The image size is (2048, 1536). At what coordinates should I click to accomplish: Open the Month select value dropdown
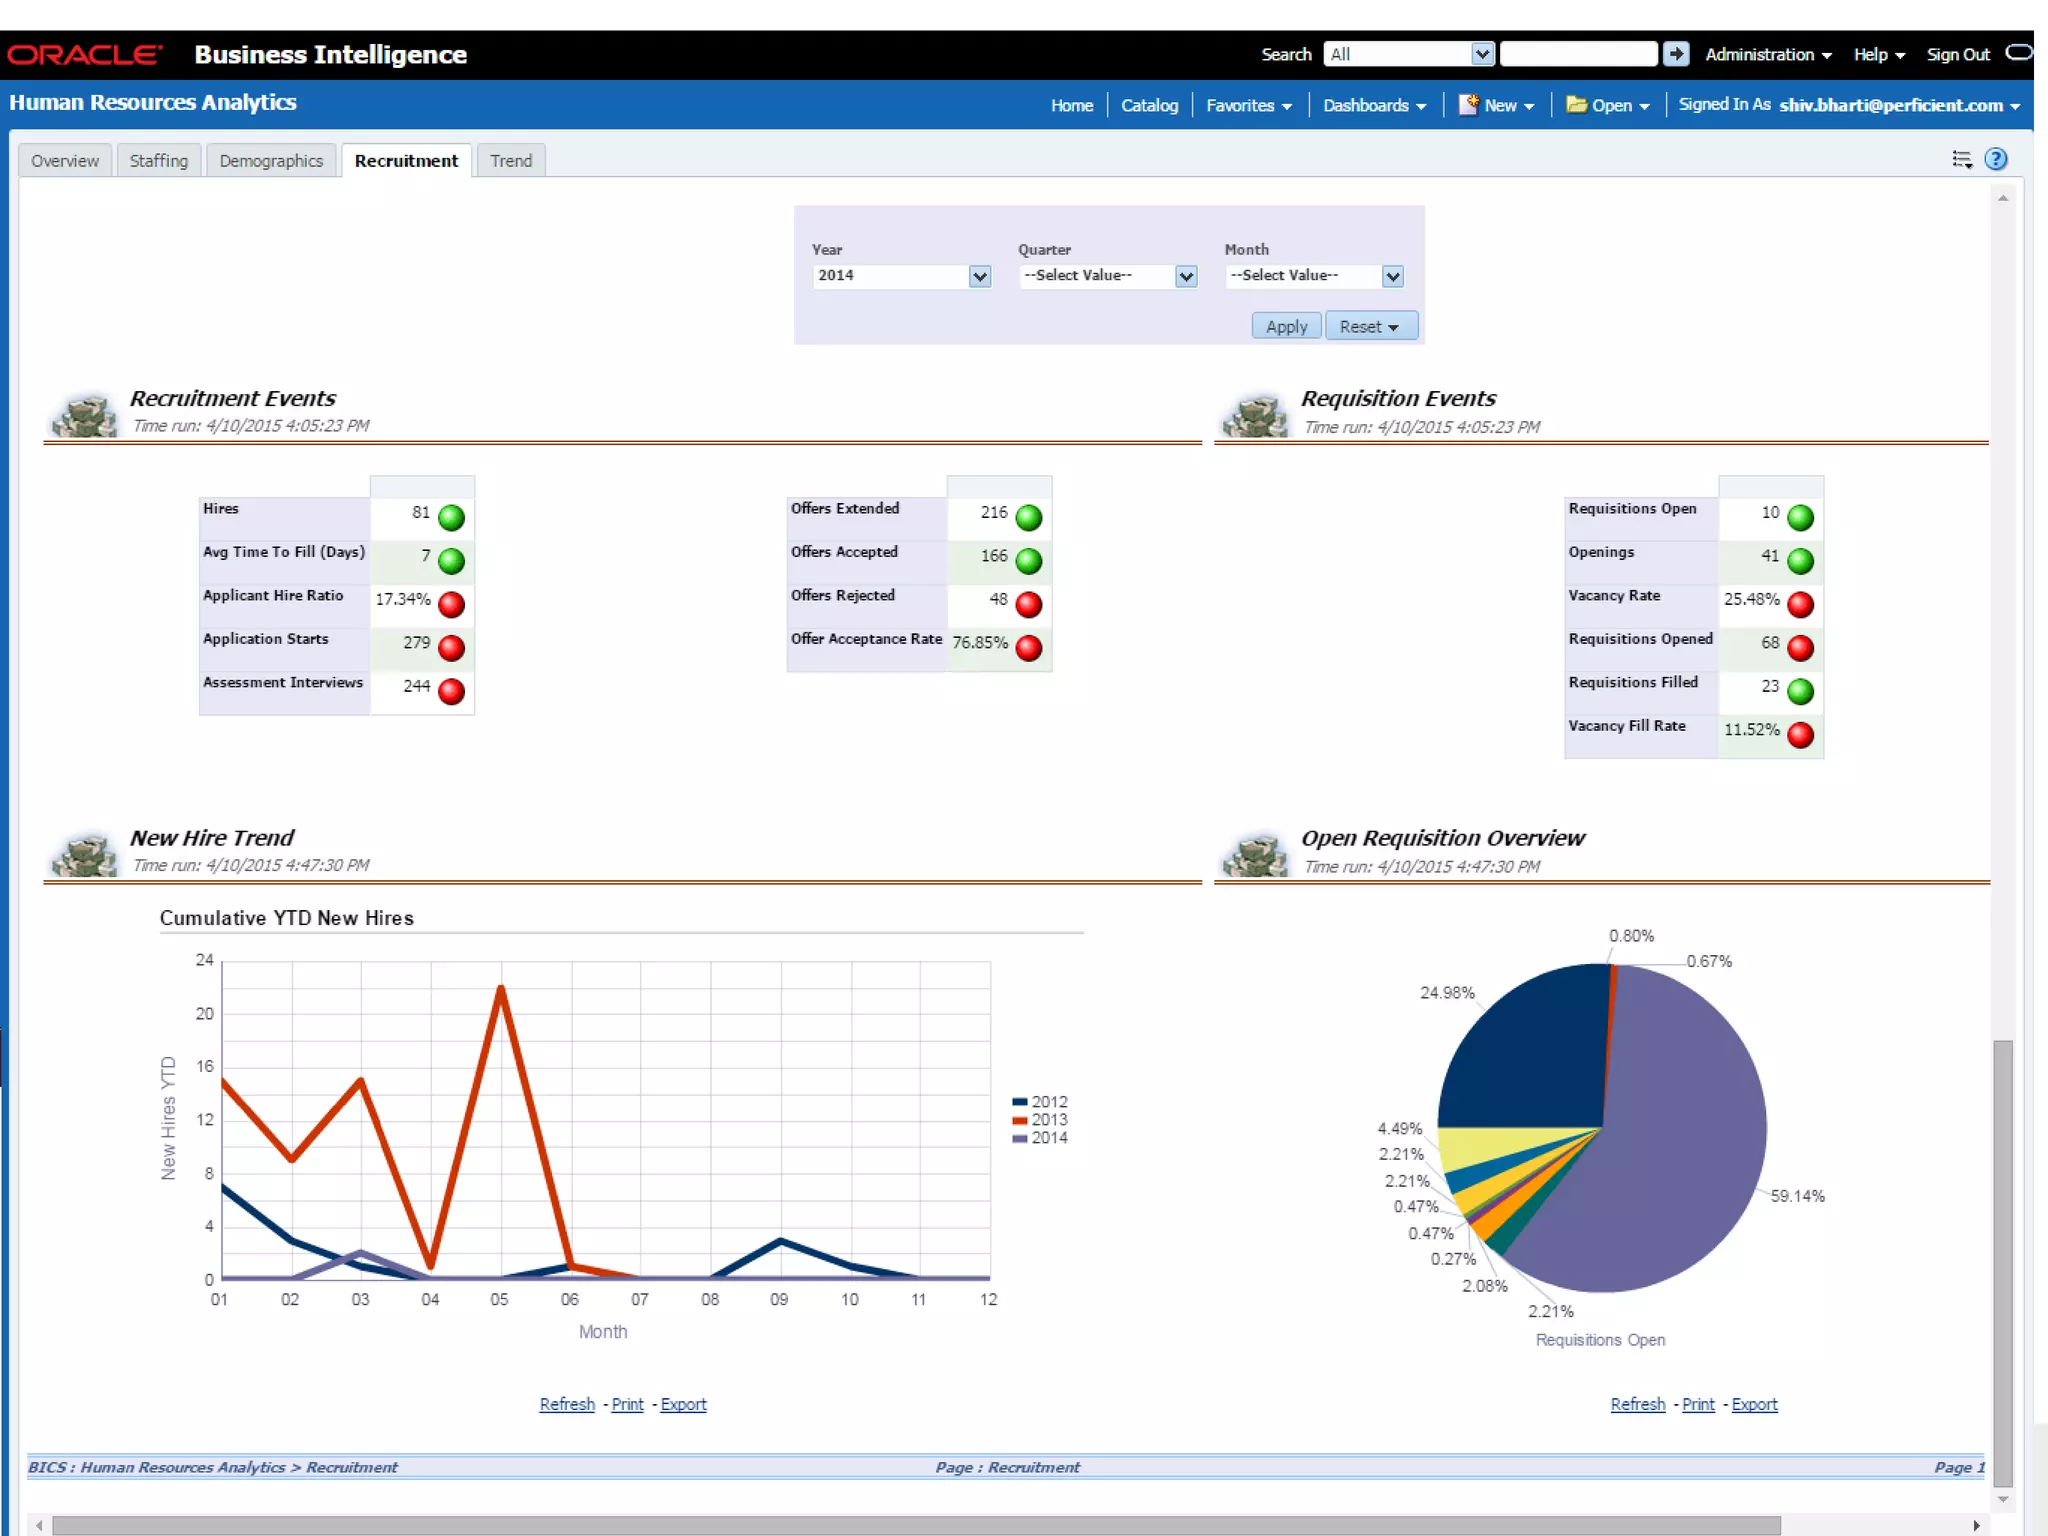tap(1392, 277)
